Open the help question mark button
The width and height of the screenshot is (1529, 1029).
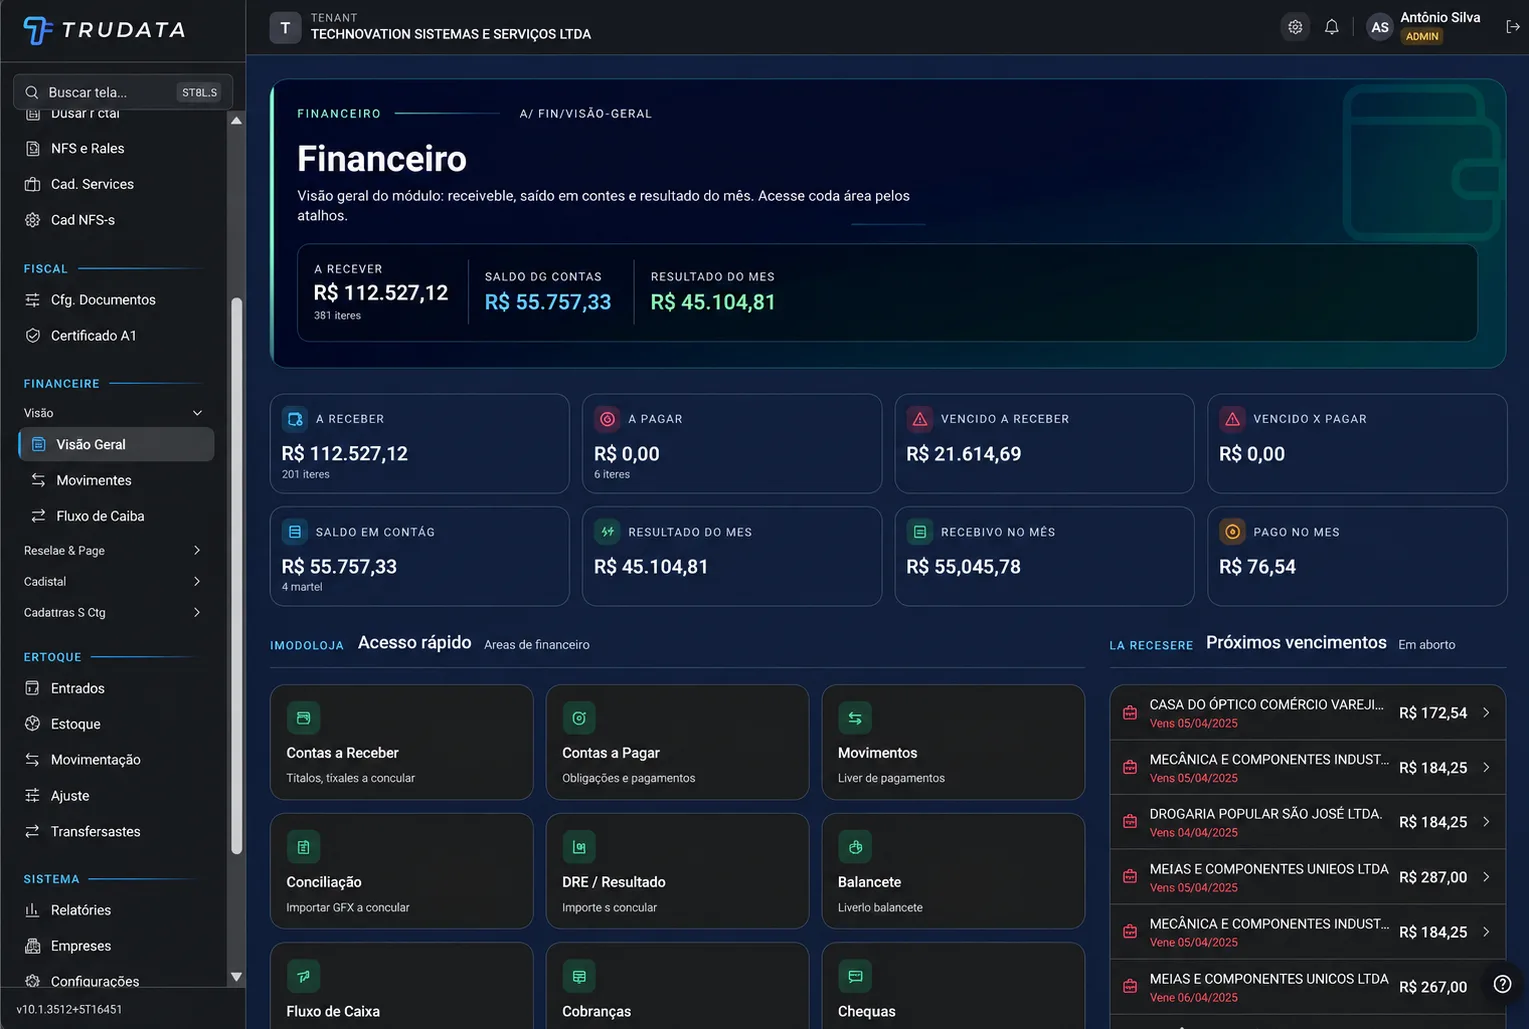click(1502, 984)
